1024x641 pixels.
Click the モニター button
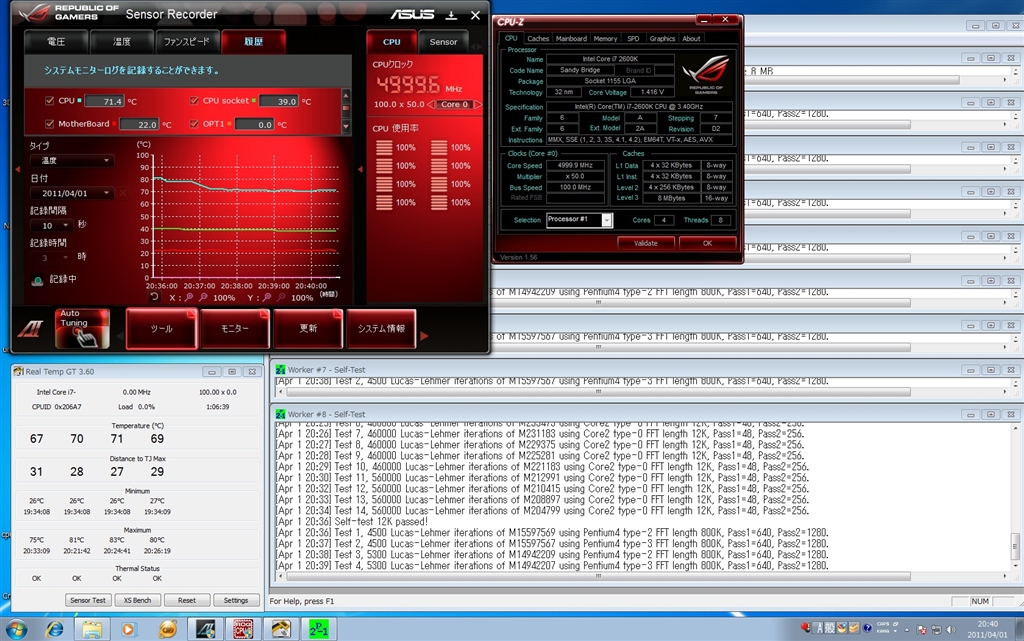[235, 328]
